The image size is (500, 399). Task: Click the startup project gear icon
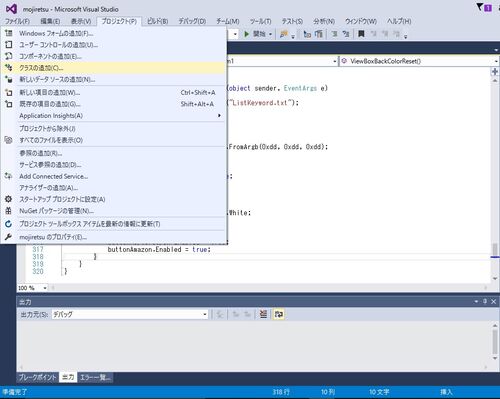[x=9, y=199]
